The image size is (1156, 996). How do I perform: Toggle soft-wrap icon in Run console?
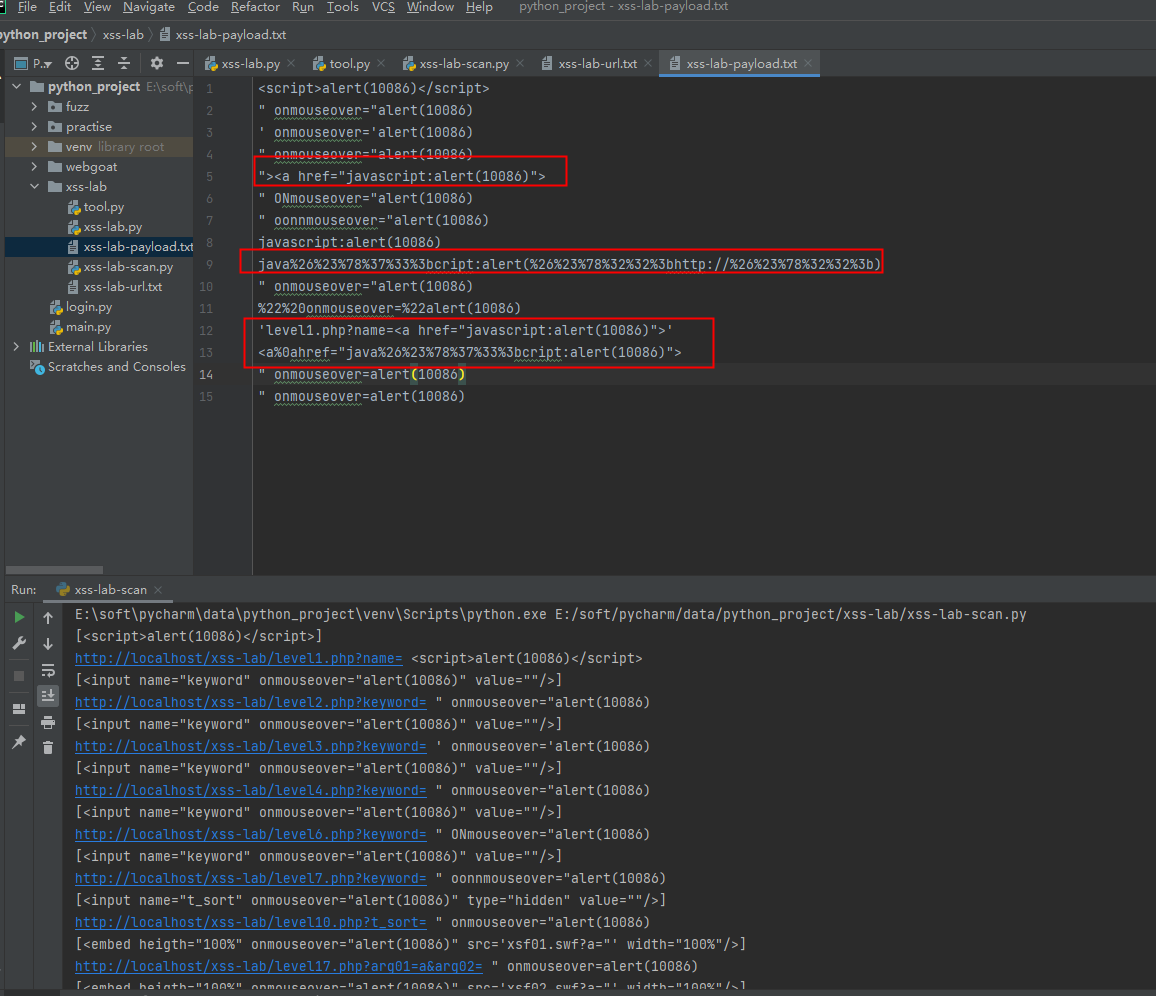48,670
